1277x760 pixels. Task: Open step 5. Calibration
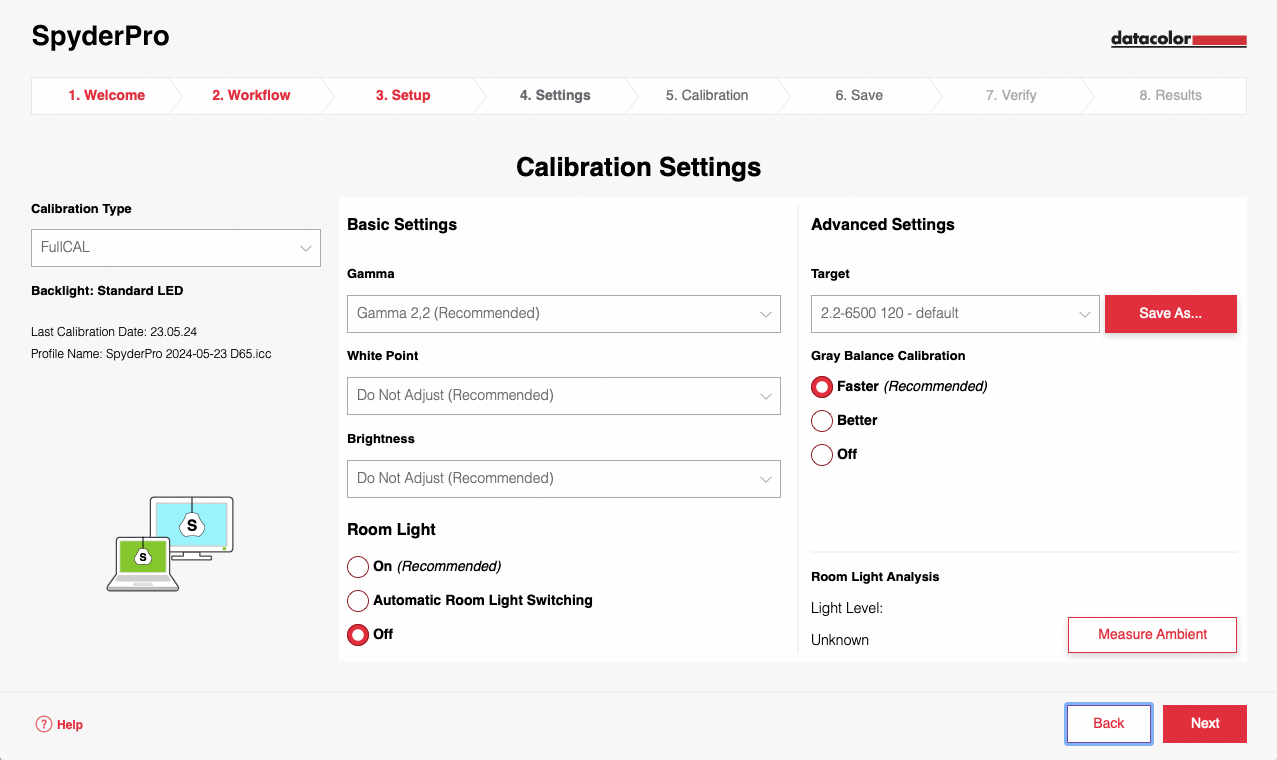click(707, 96)
